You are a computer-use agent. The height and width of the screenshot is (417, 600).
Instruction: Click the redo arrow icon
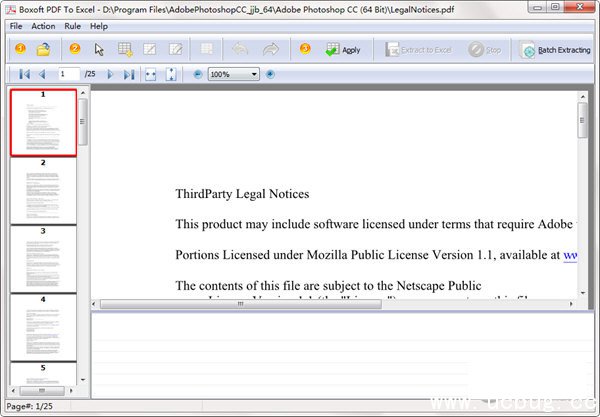coord(271,49)
